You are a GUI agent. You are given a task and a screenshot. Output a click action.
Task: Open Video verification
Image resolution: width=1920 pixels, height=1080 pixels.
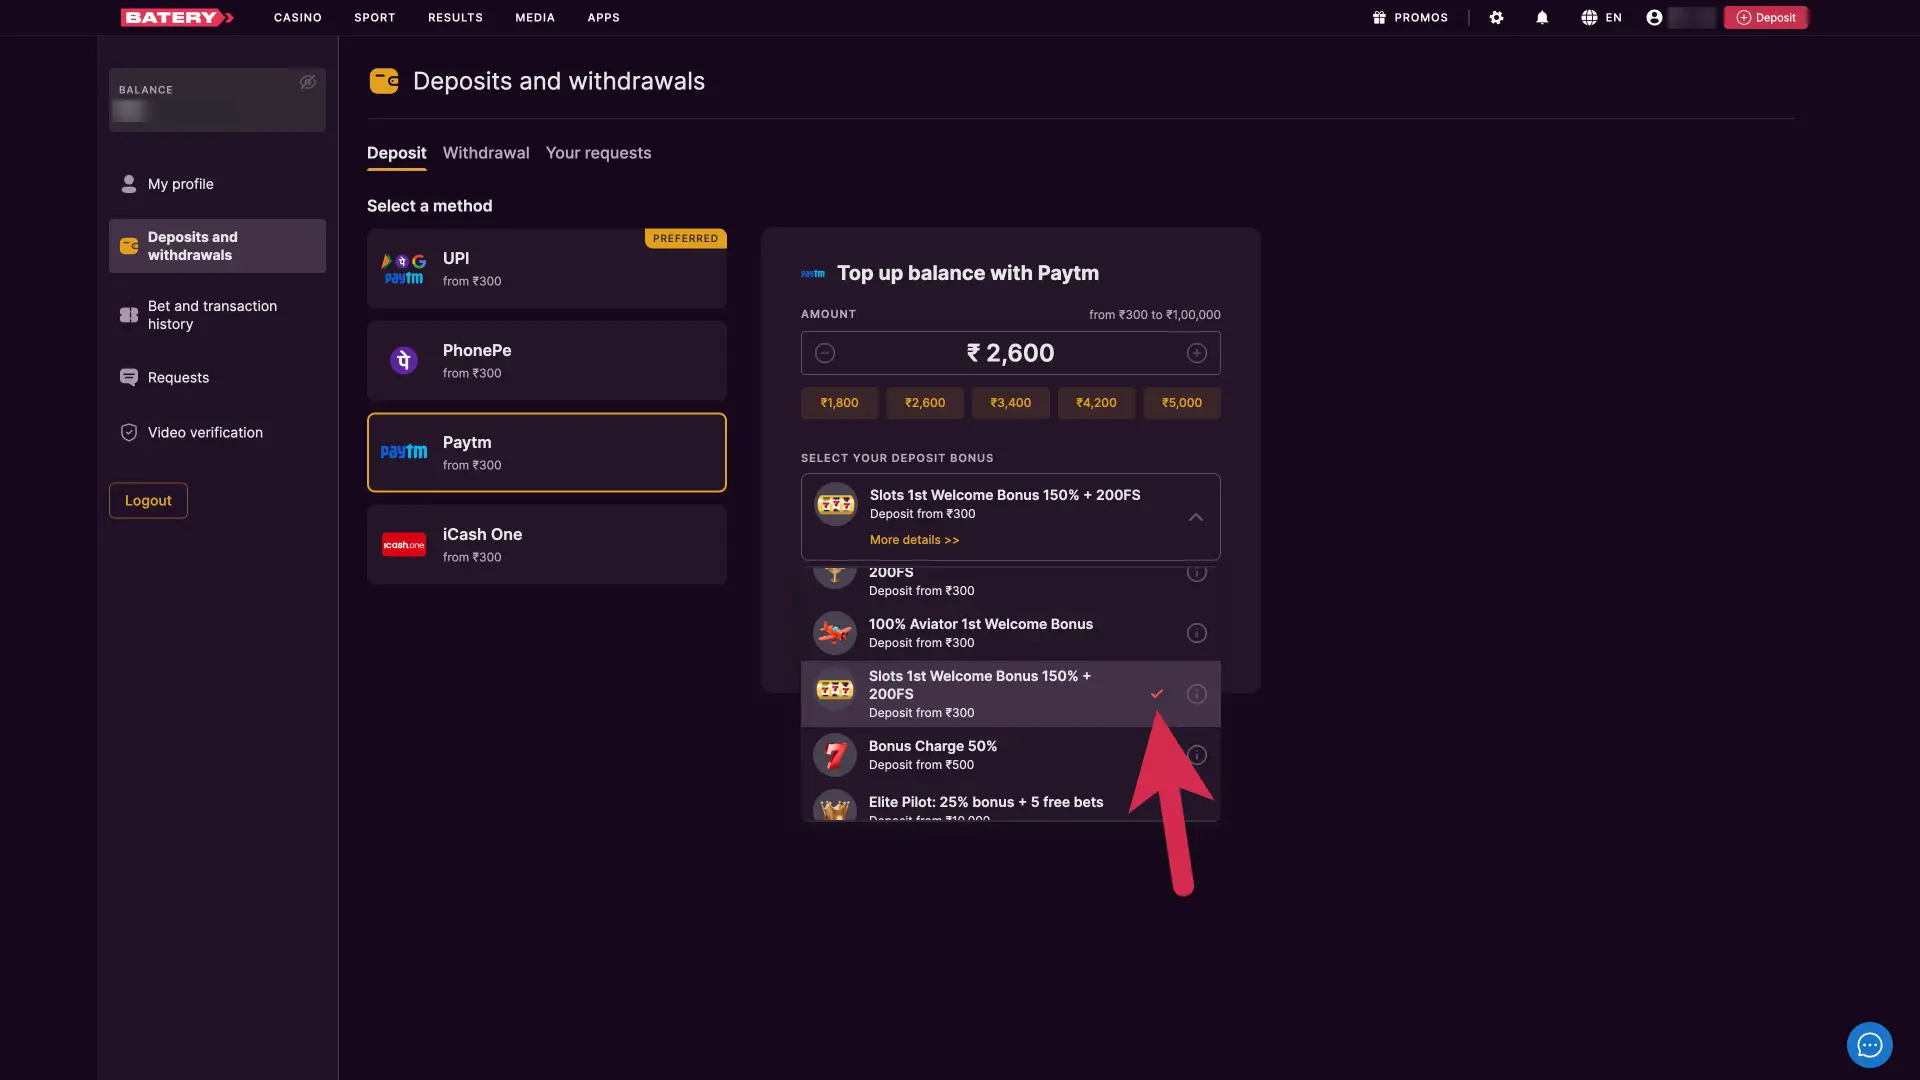217,432
